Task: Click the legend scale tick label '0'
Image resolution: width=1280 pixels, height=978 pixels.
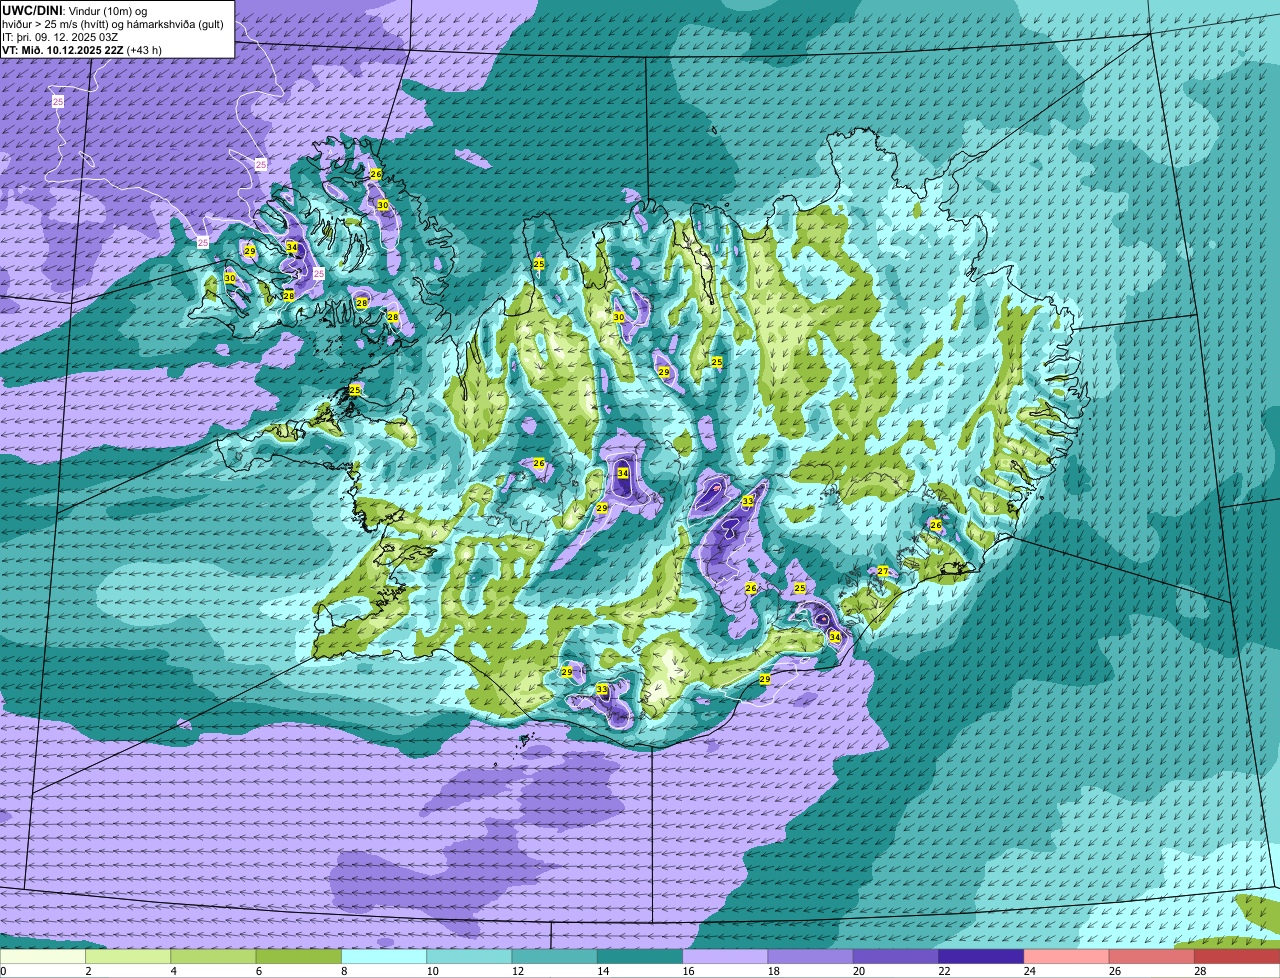Action: (x=3, y=971)
